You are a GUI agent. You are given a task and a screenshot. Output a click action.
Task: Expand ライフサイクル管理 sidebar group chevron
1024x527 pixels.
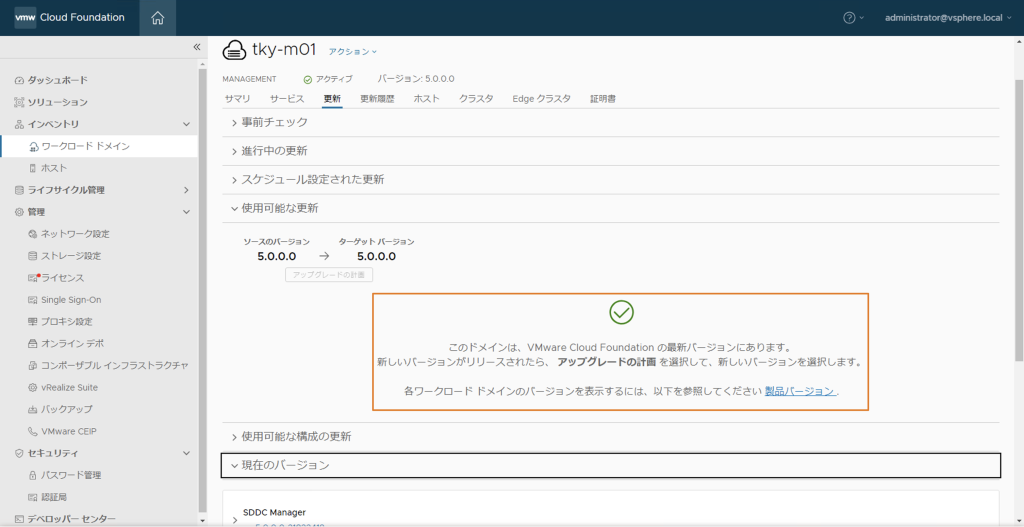[186, 190]
